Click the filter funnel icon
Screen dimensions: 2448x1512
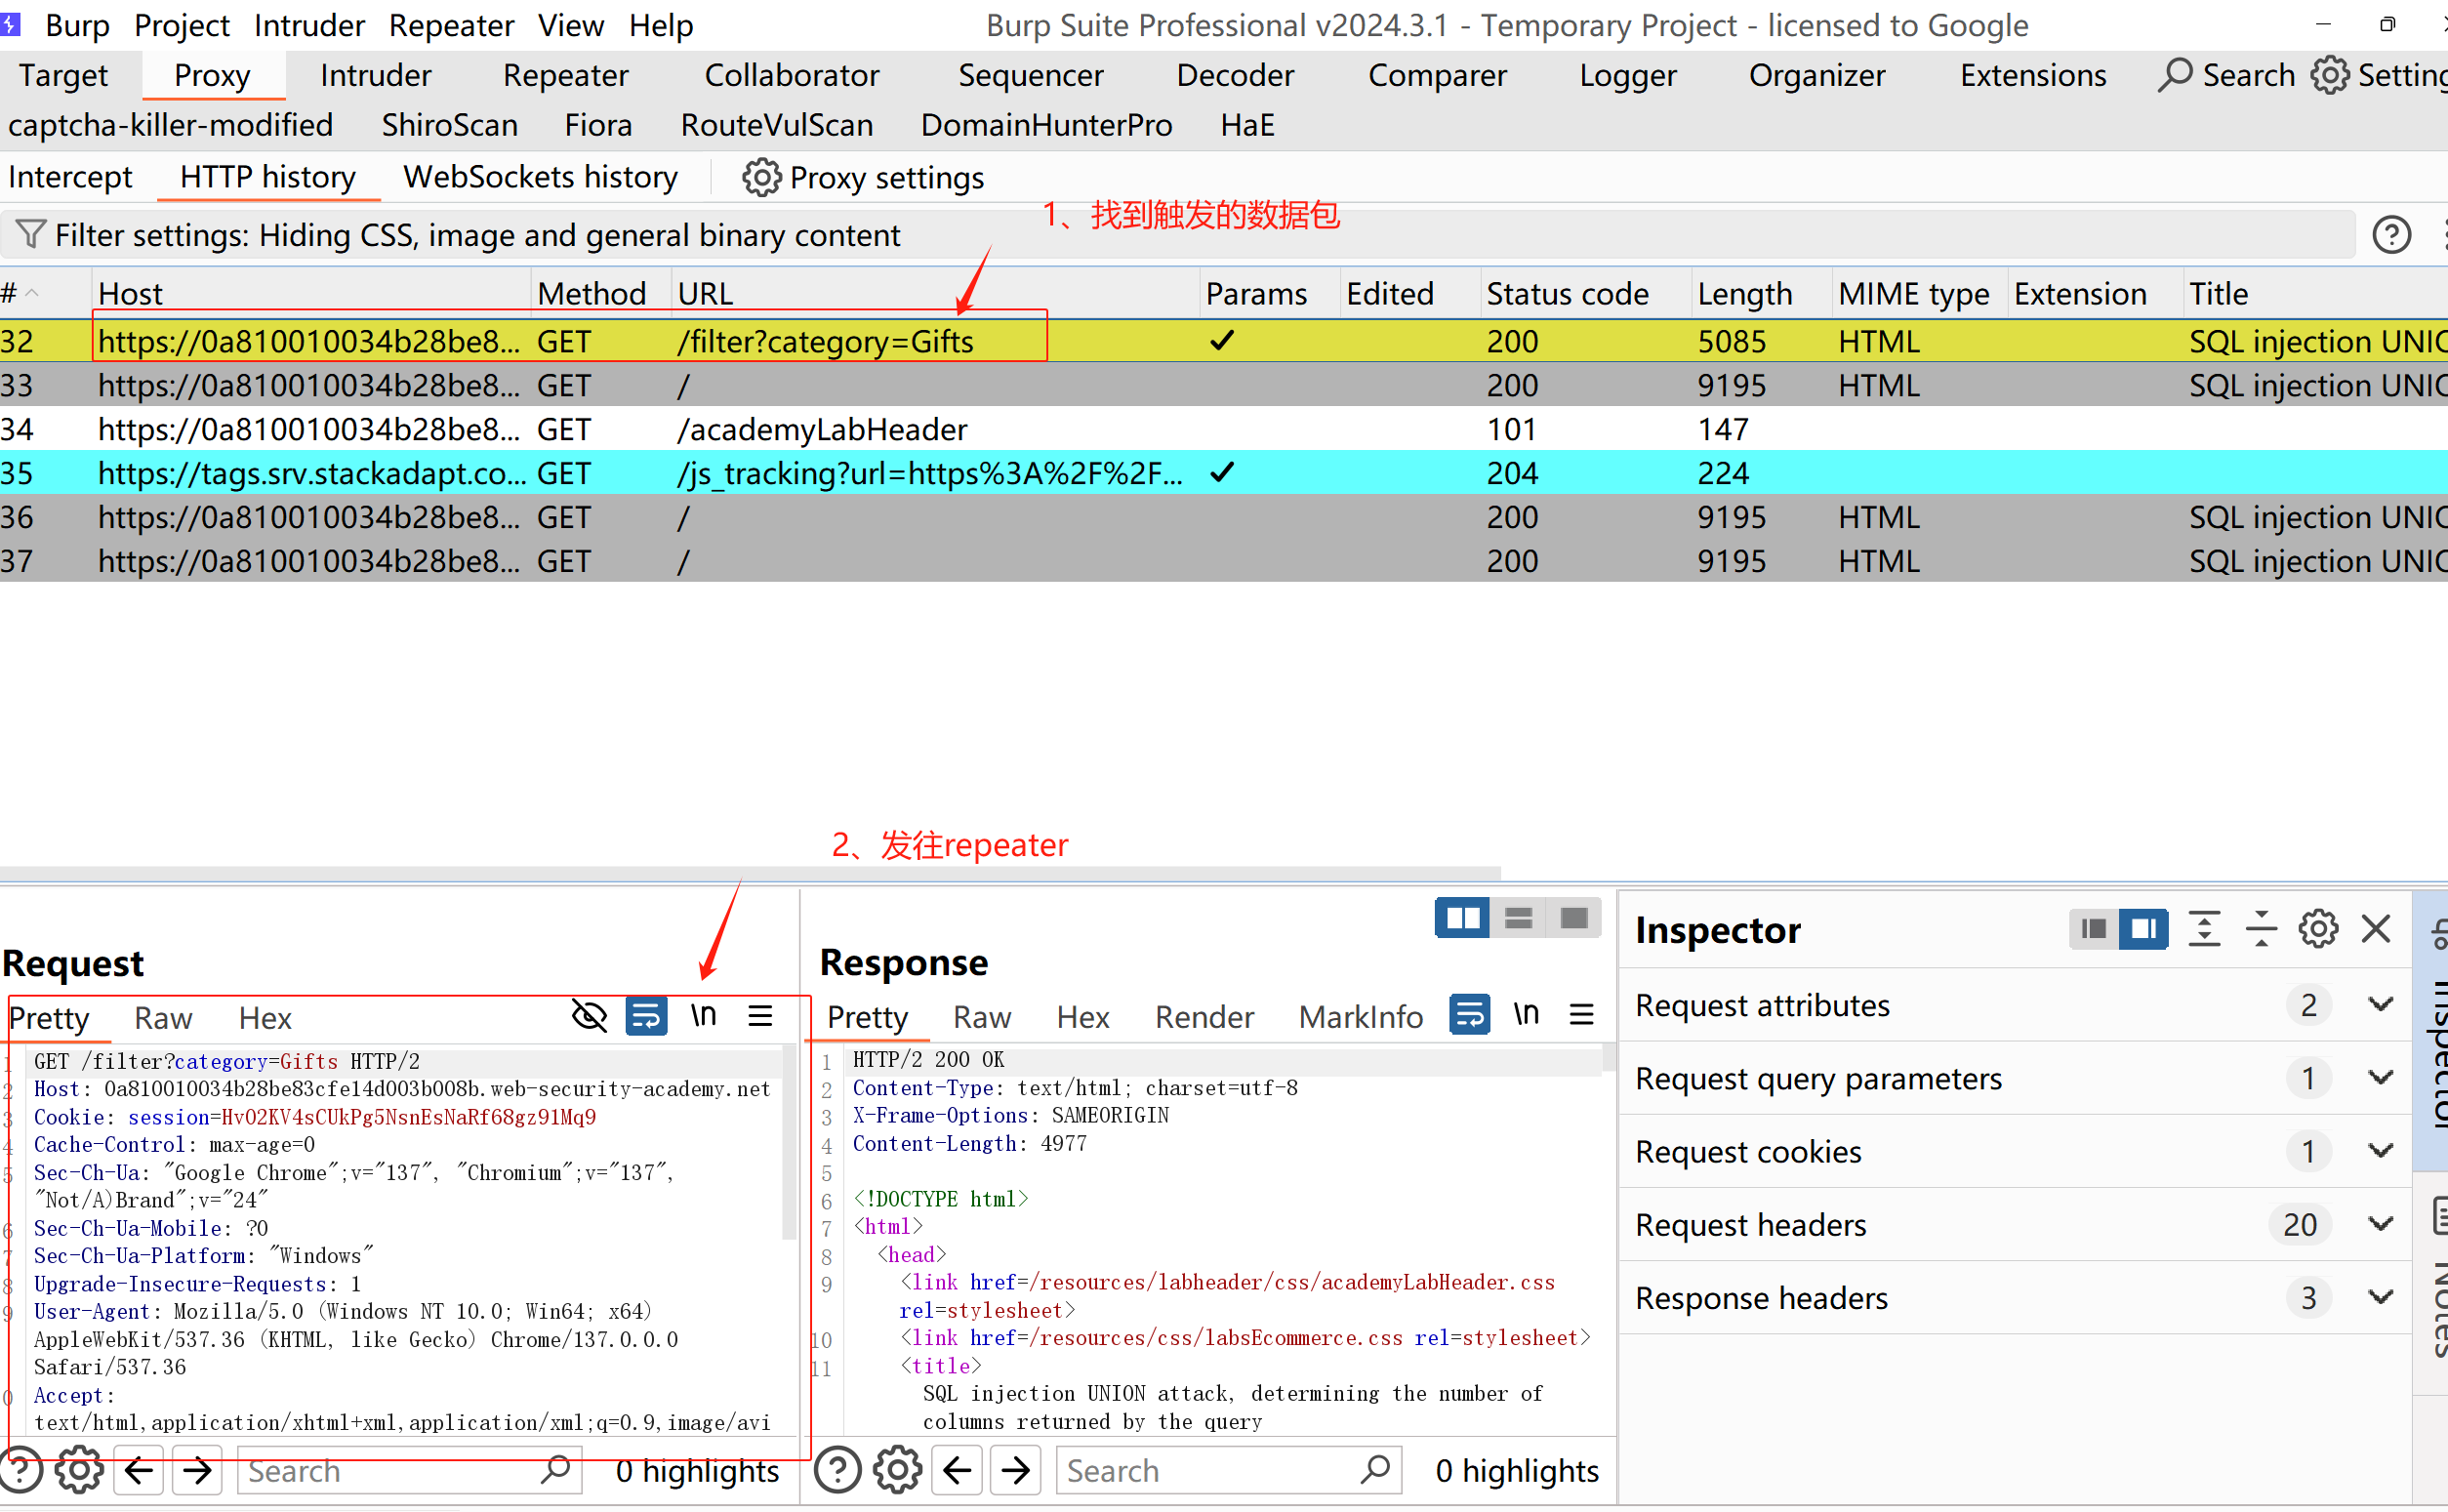[30, 235]
